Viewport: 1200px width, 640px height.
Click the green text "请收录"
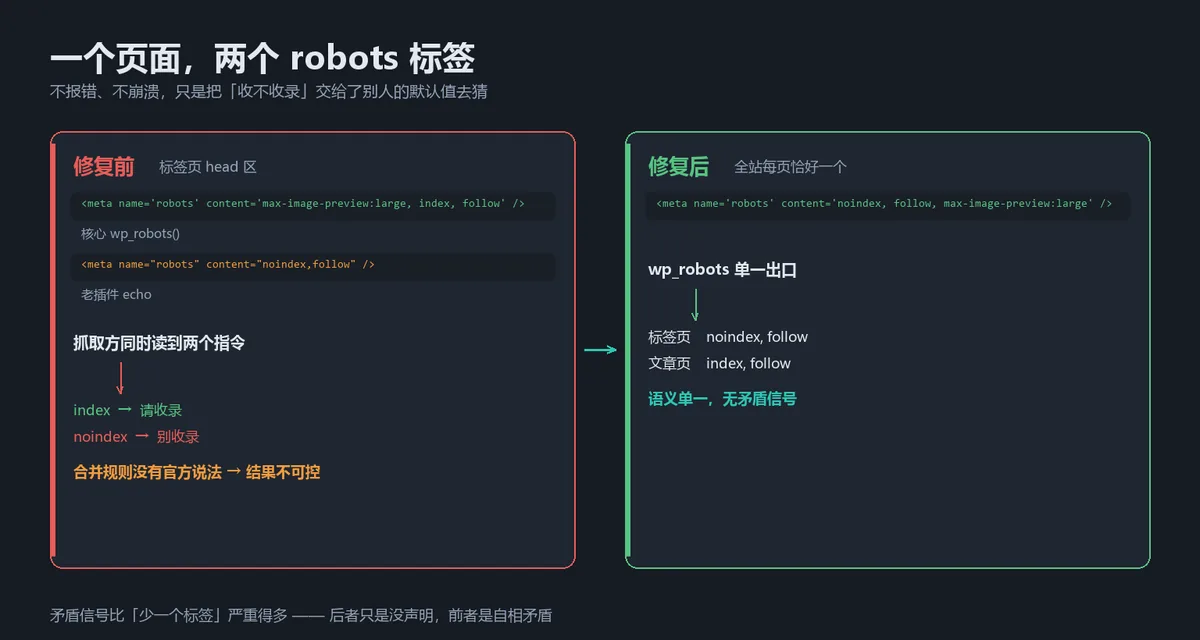[161, 410]
